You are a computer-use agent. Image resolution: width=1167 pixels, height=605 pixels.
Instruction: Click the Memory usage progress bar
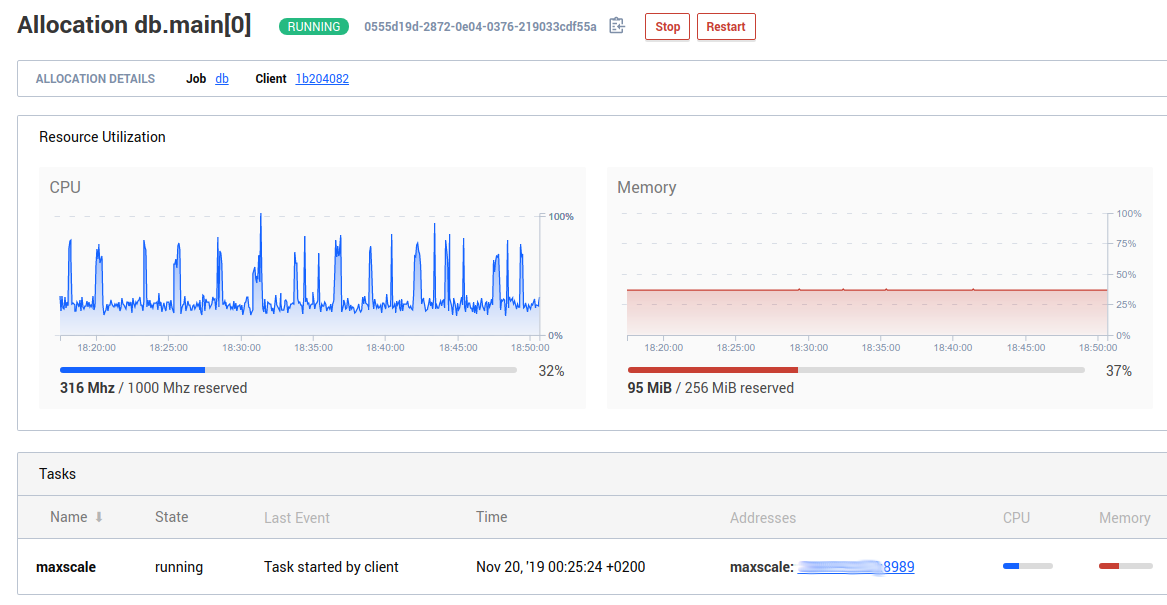855,370
